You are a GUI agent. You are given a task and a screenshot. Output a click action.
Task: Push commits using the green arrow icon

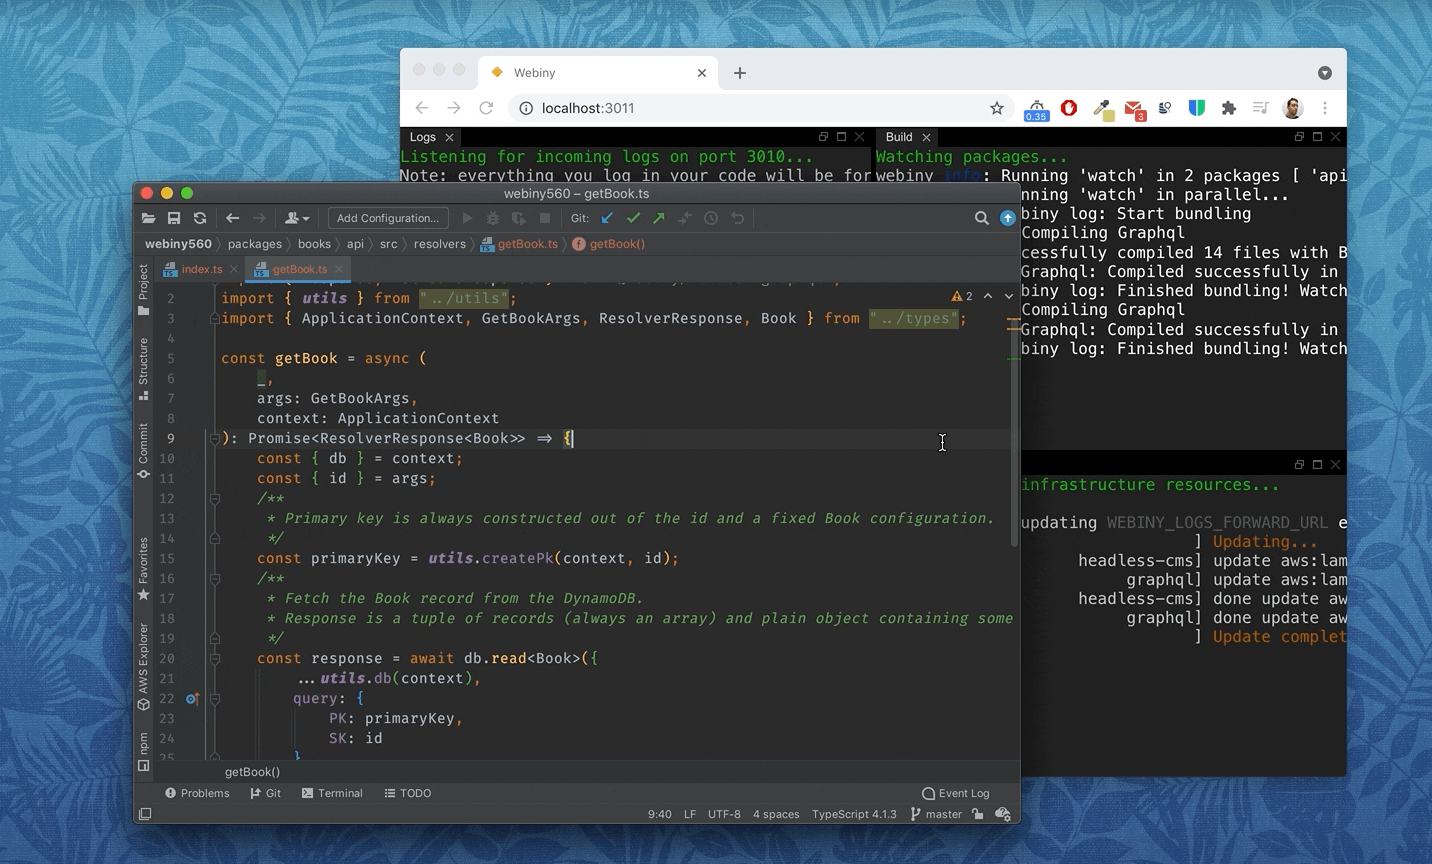click(659, 218)
